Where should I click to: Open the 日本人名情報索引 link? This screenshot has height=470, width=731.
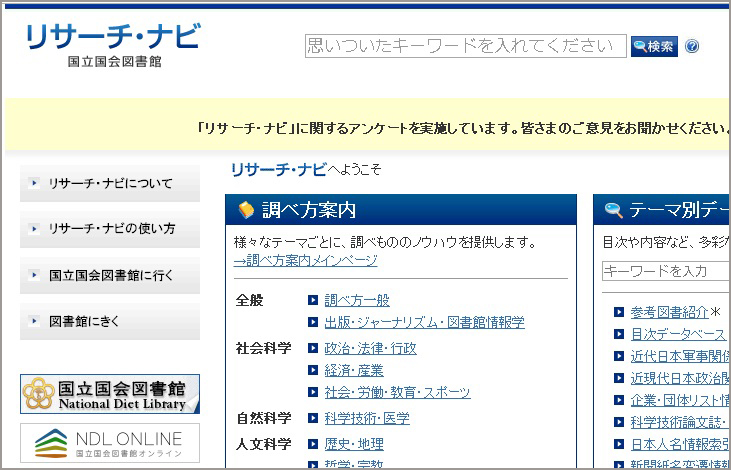point(680,443)
